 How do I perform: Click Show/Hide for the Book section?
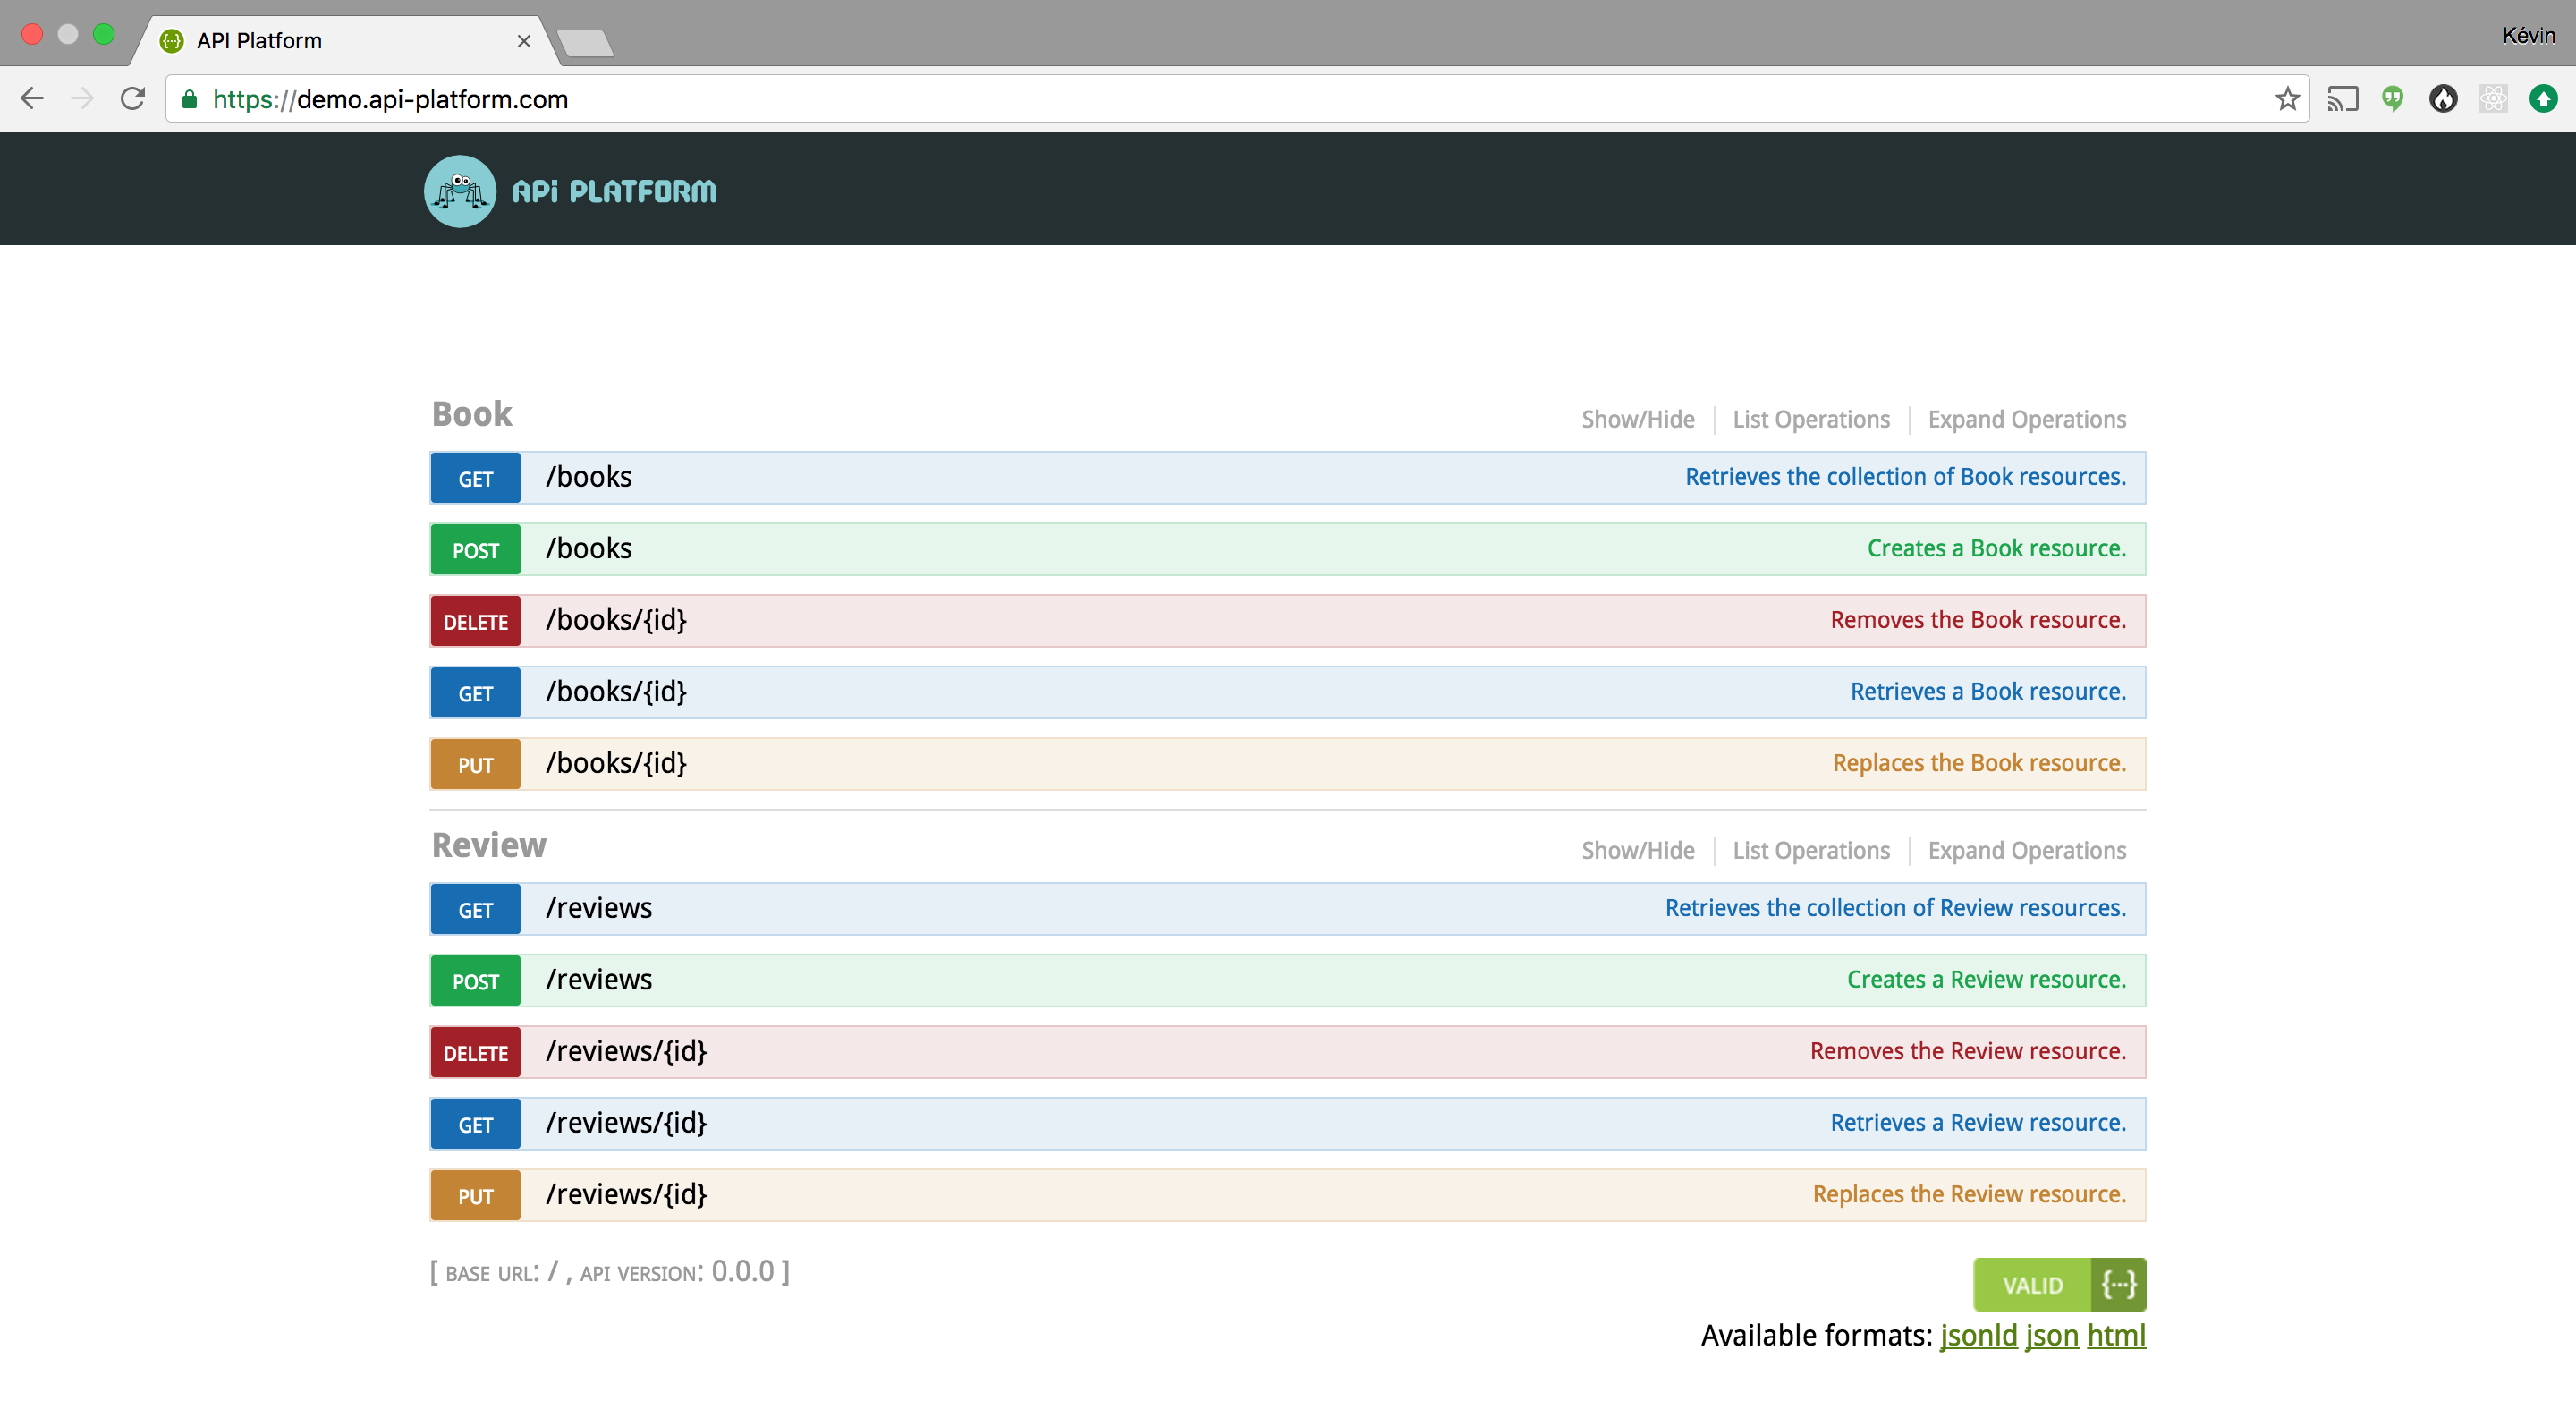(1637, 419)
